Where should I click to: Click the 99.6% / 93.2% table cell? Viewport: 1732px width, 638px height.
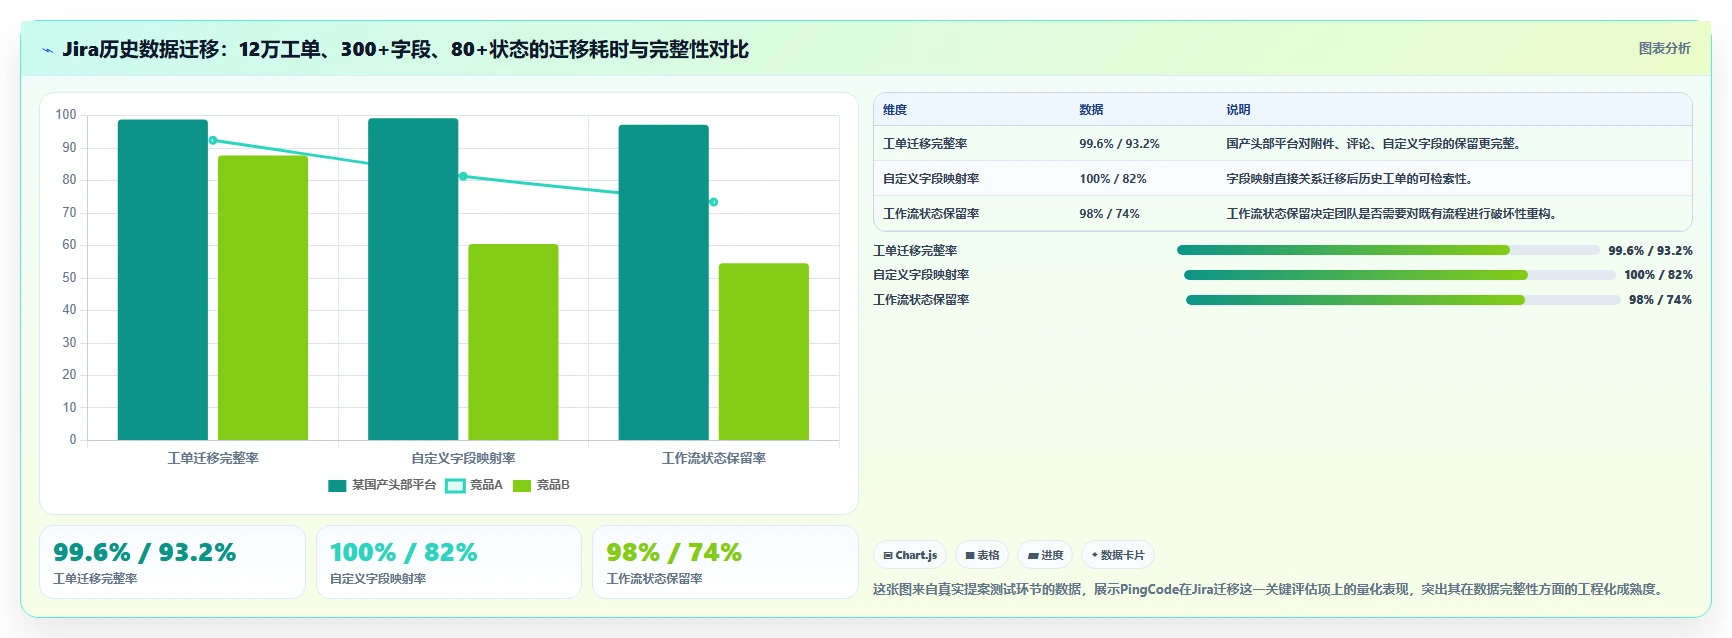1119,144
